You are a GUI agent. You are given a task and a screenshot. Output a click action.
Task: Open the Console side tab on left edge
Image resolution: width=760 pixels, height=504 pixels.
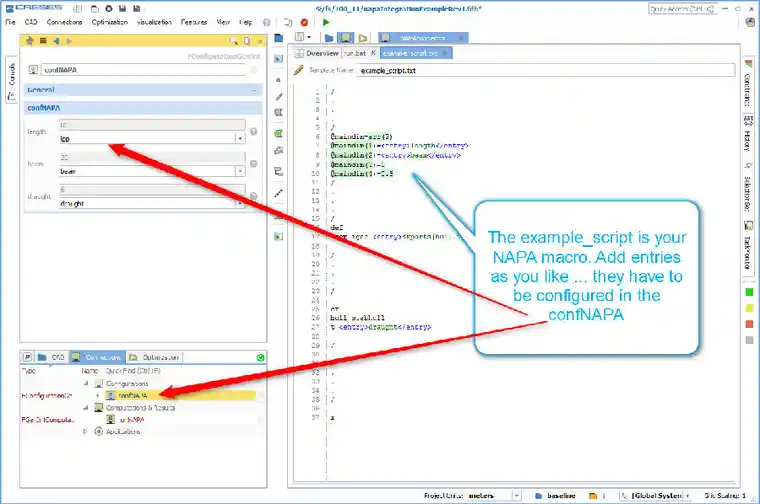coord(12,80)
